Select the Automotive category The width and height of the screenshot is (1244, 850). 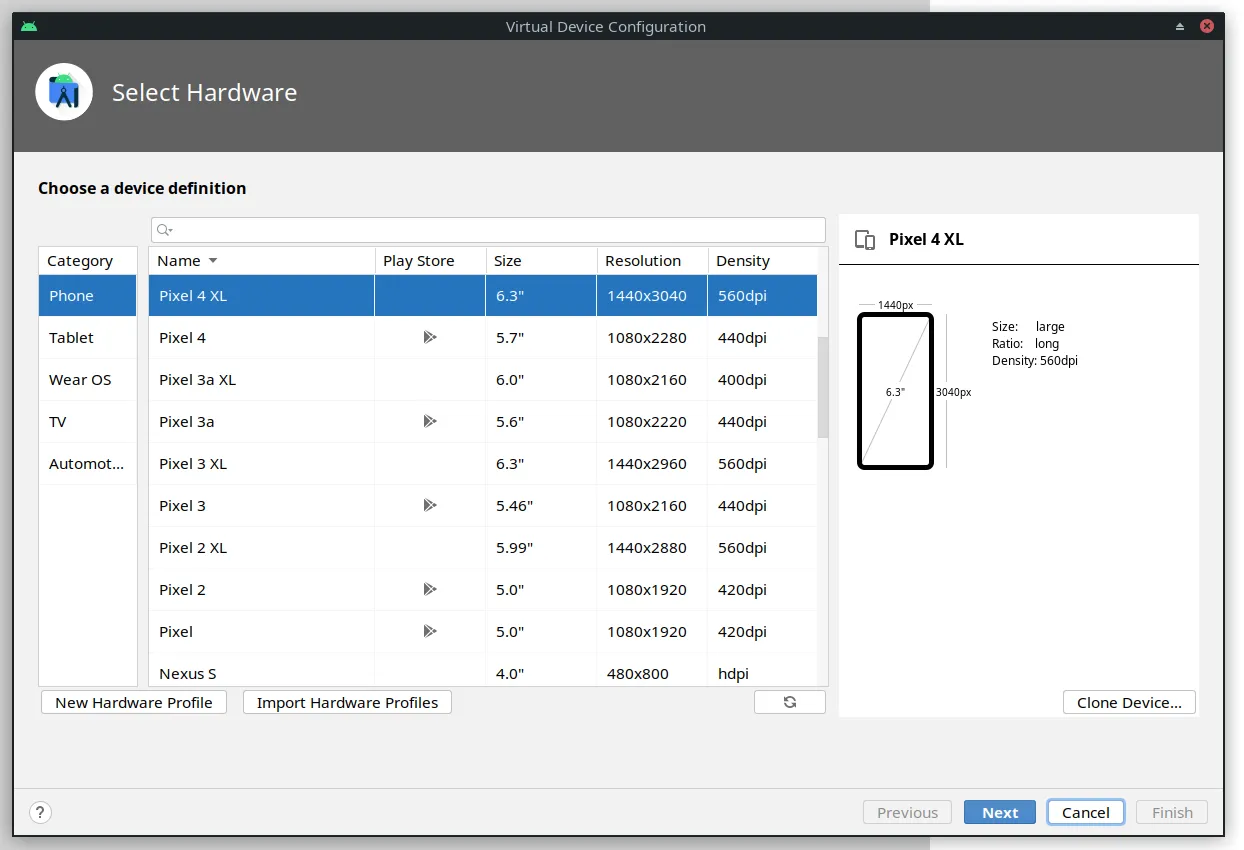click(88, 464)
